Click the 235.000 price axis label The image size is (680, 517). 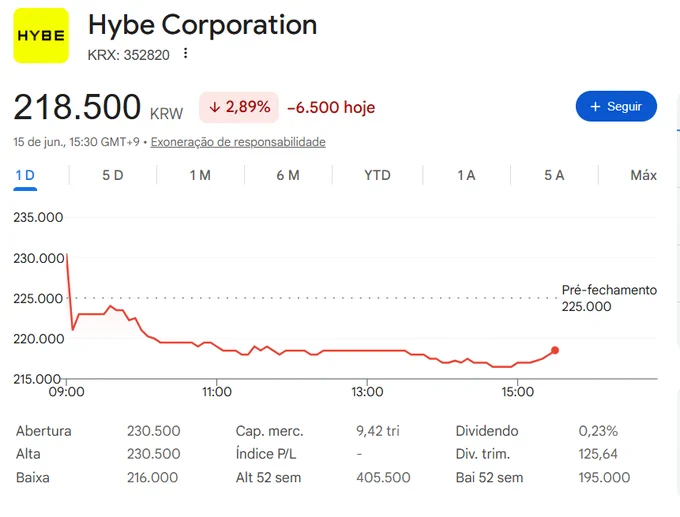tap(38, 217)
